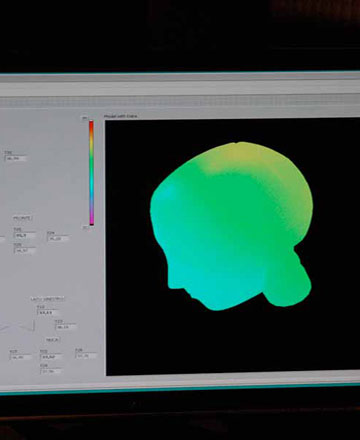Select the lone value field left of the color scale's upper half
360x440 pixels.
[x=16, y=158]
